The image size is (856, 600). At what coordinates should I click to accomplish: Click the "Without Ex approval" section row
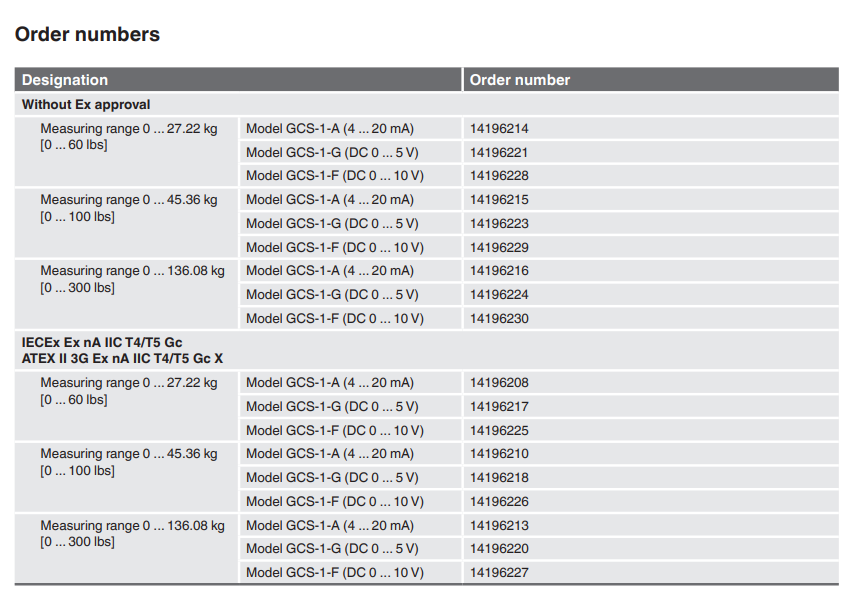(x=86, y=104)
